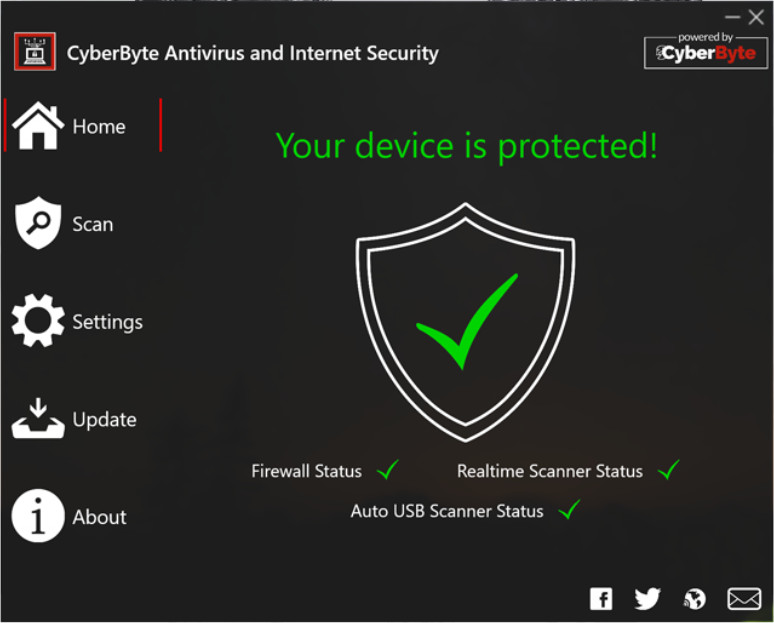Minimize the CyberByte Antivirus window
The image size is (774, 623).
pos(732,17)
